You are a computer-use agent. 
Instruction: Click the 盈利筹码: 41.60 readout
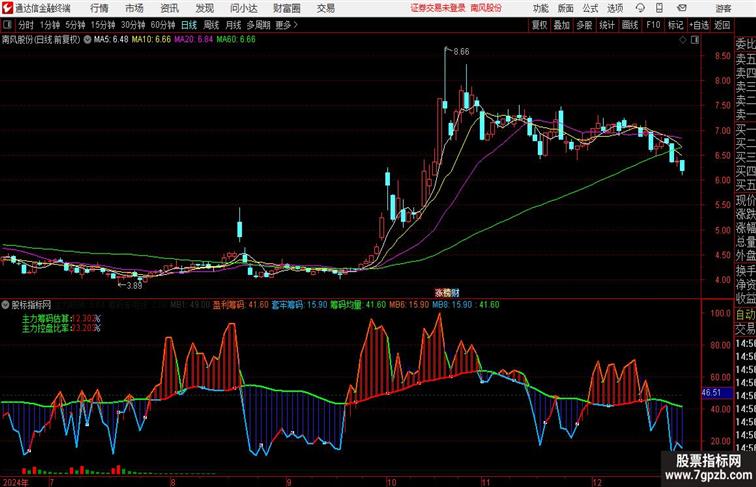click(x=241, y=305)
